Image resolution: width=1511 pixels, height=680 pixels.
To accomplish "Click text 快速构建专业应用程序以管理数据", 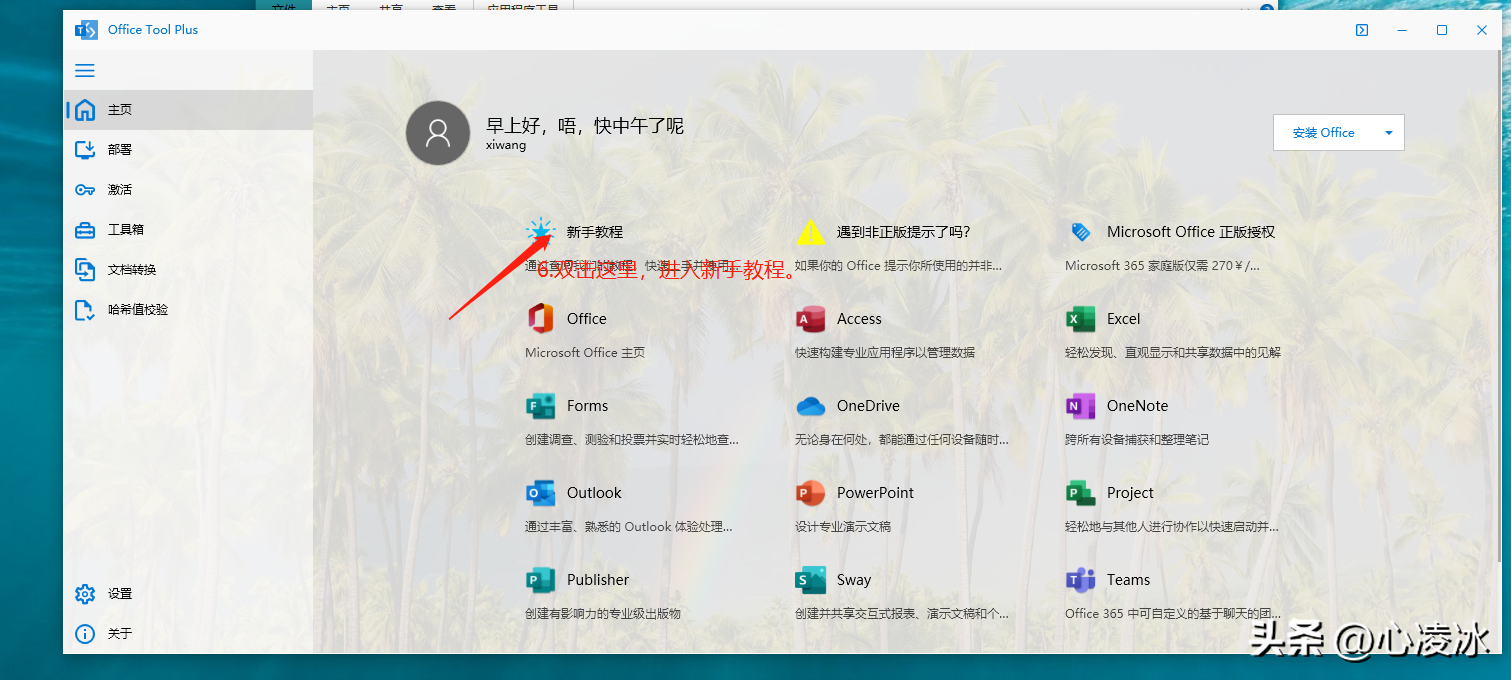I will click(885, 353).
